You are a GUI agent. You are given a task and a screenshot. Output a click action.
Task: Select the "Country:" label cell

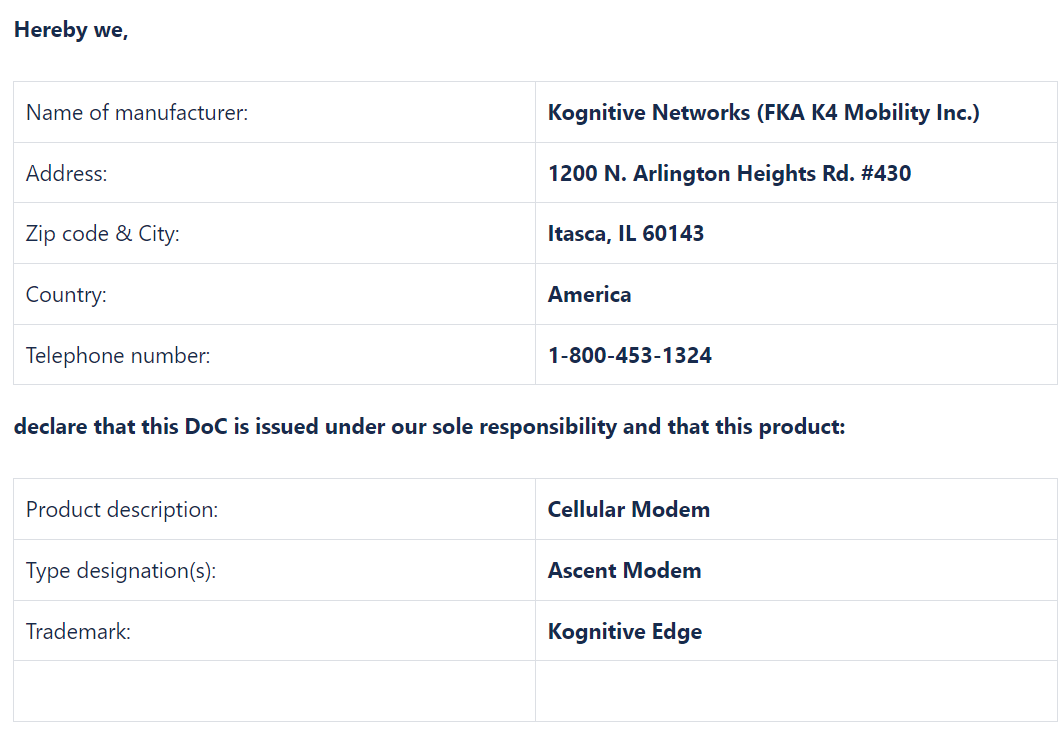point(66,295)
